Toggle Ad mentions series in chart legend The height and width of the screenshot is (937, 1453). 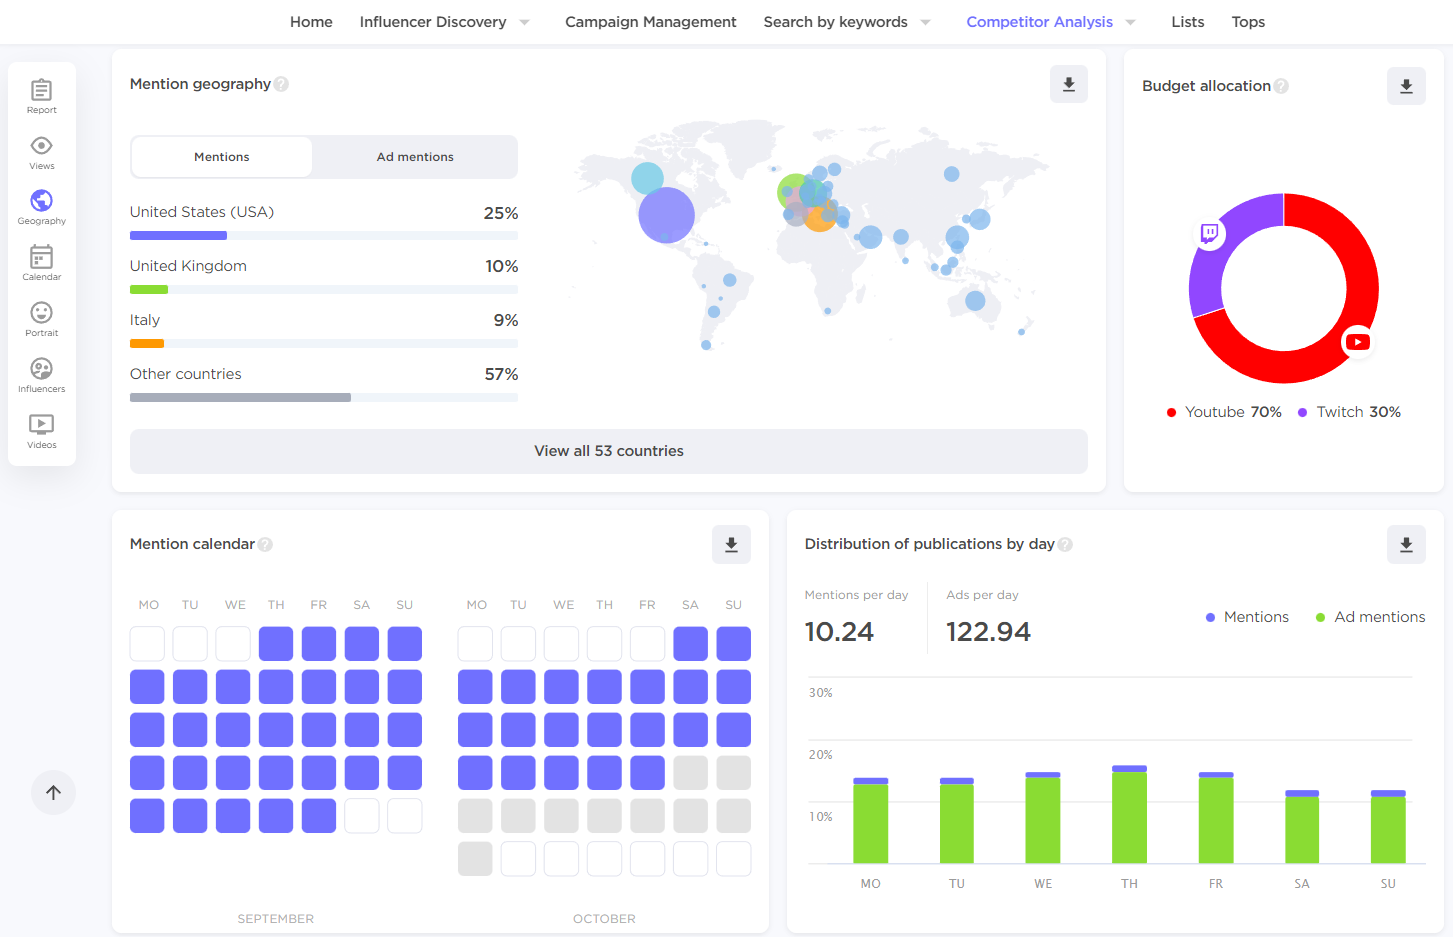1370,617
